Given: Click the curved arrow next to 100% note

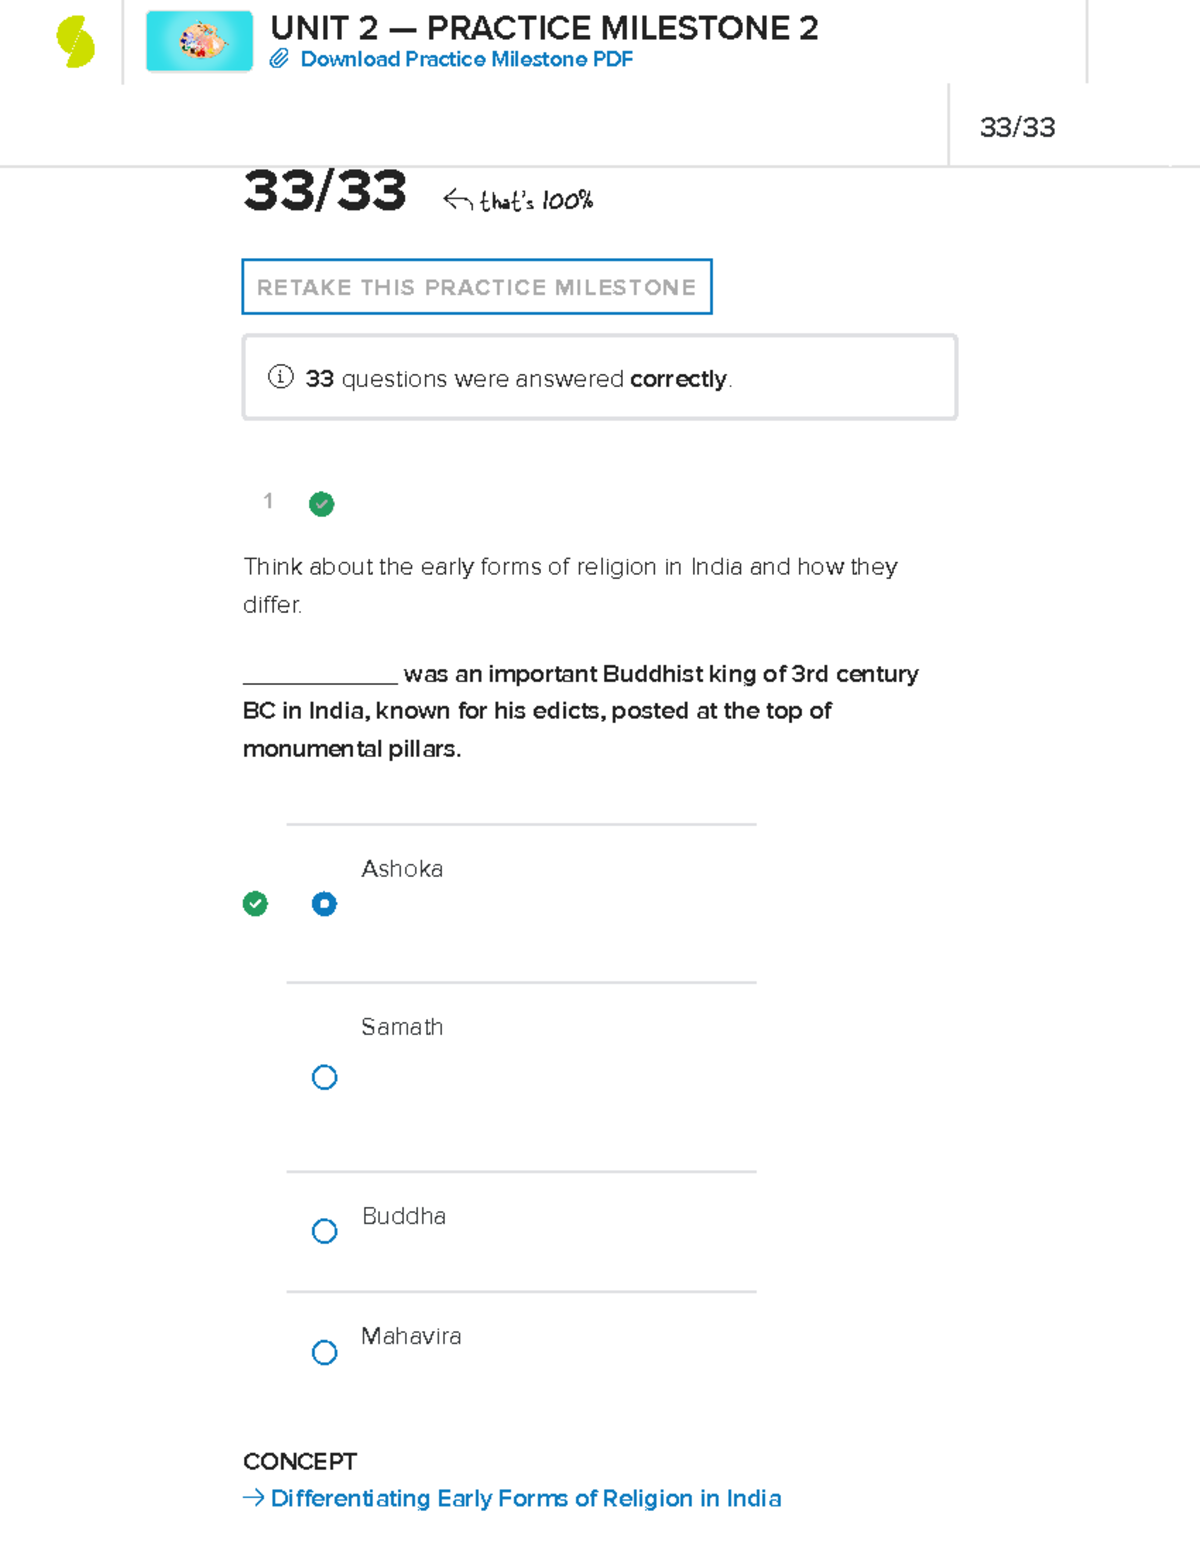Looking at the screenshot, I should (457, 201).
